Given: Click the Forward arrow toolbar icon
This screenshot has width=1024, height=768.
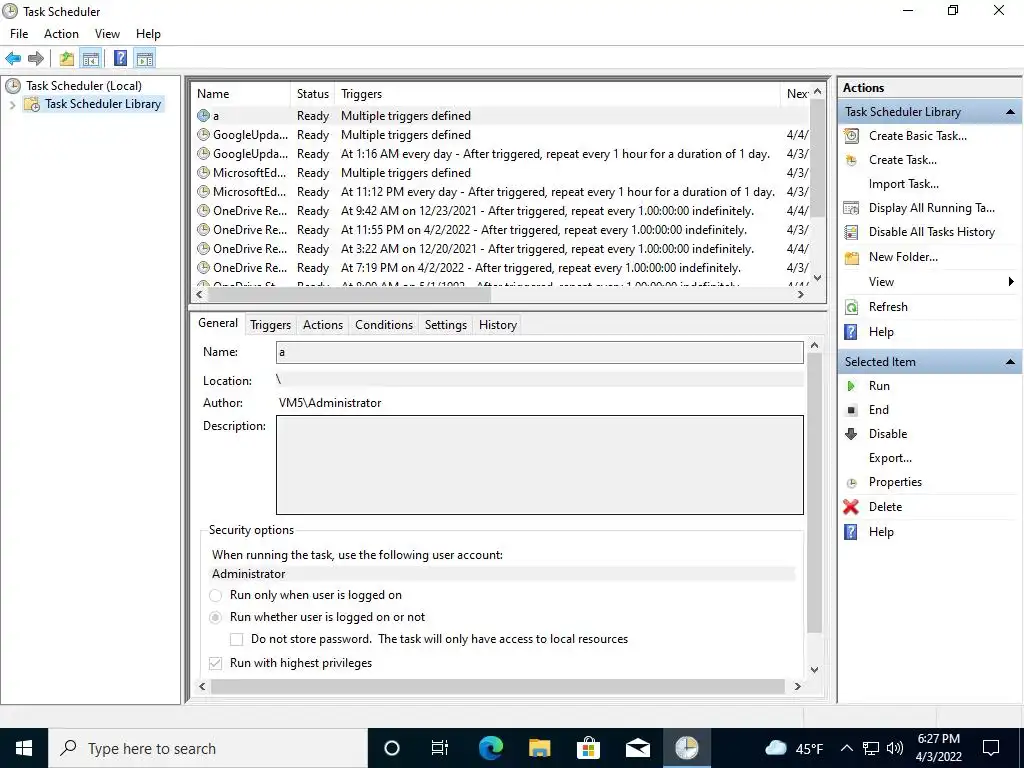Looking at the screenshot, I should [36, 59].
